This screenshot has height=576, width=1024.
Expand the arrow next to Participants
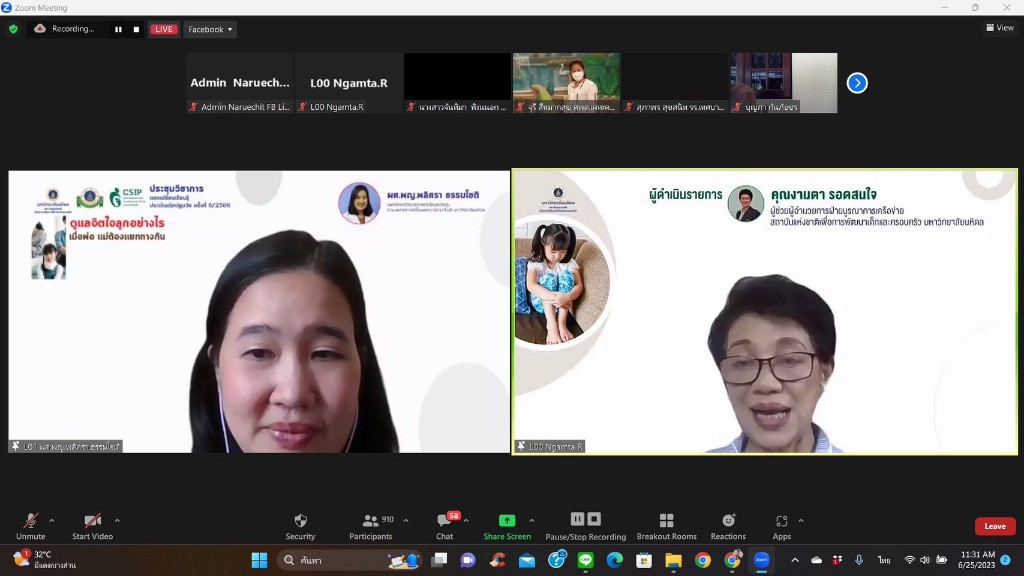(x=406, y=520)
